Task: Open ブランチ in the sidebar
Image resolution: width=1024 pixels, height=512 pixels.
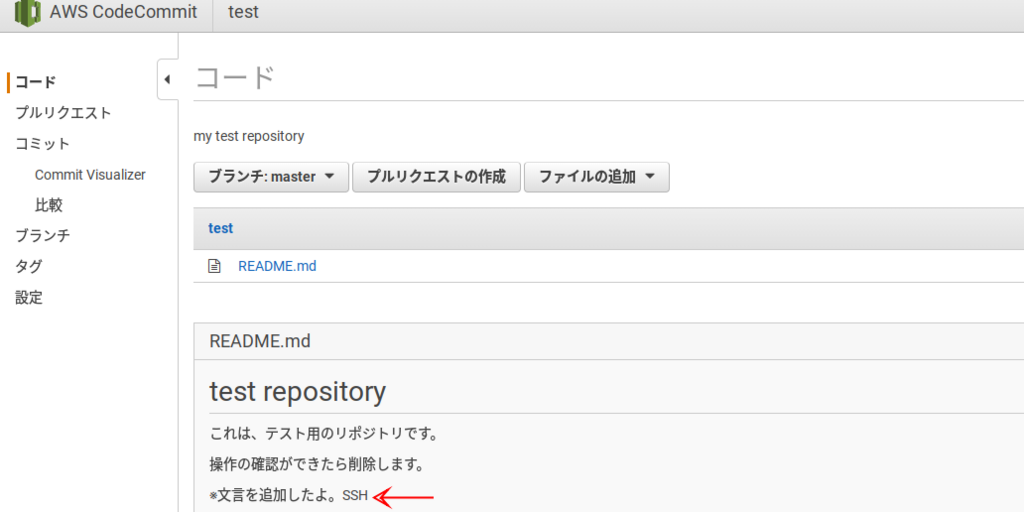Action: [x=42, y=236]
